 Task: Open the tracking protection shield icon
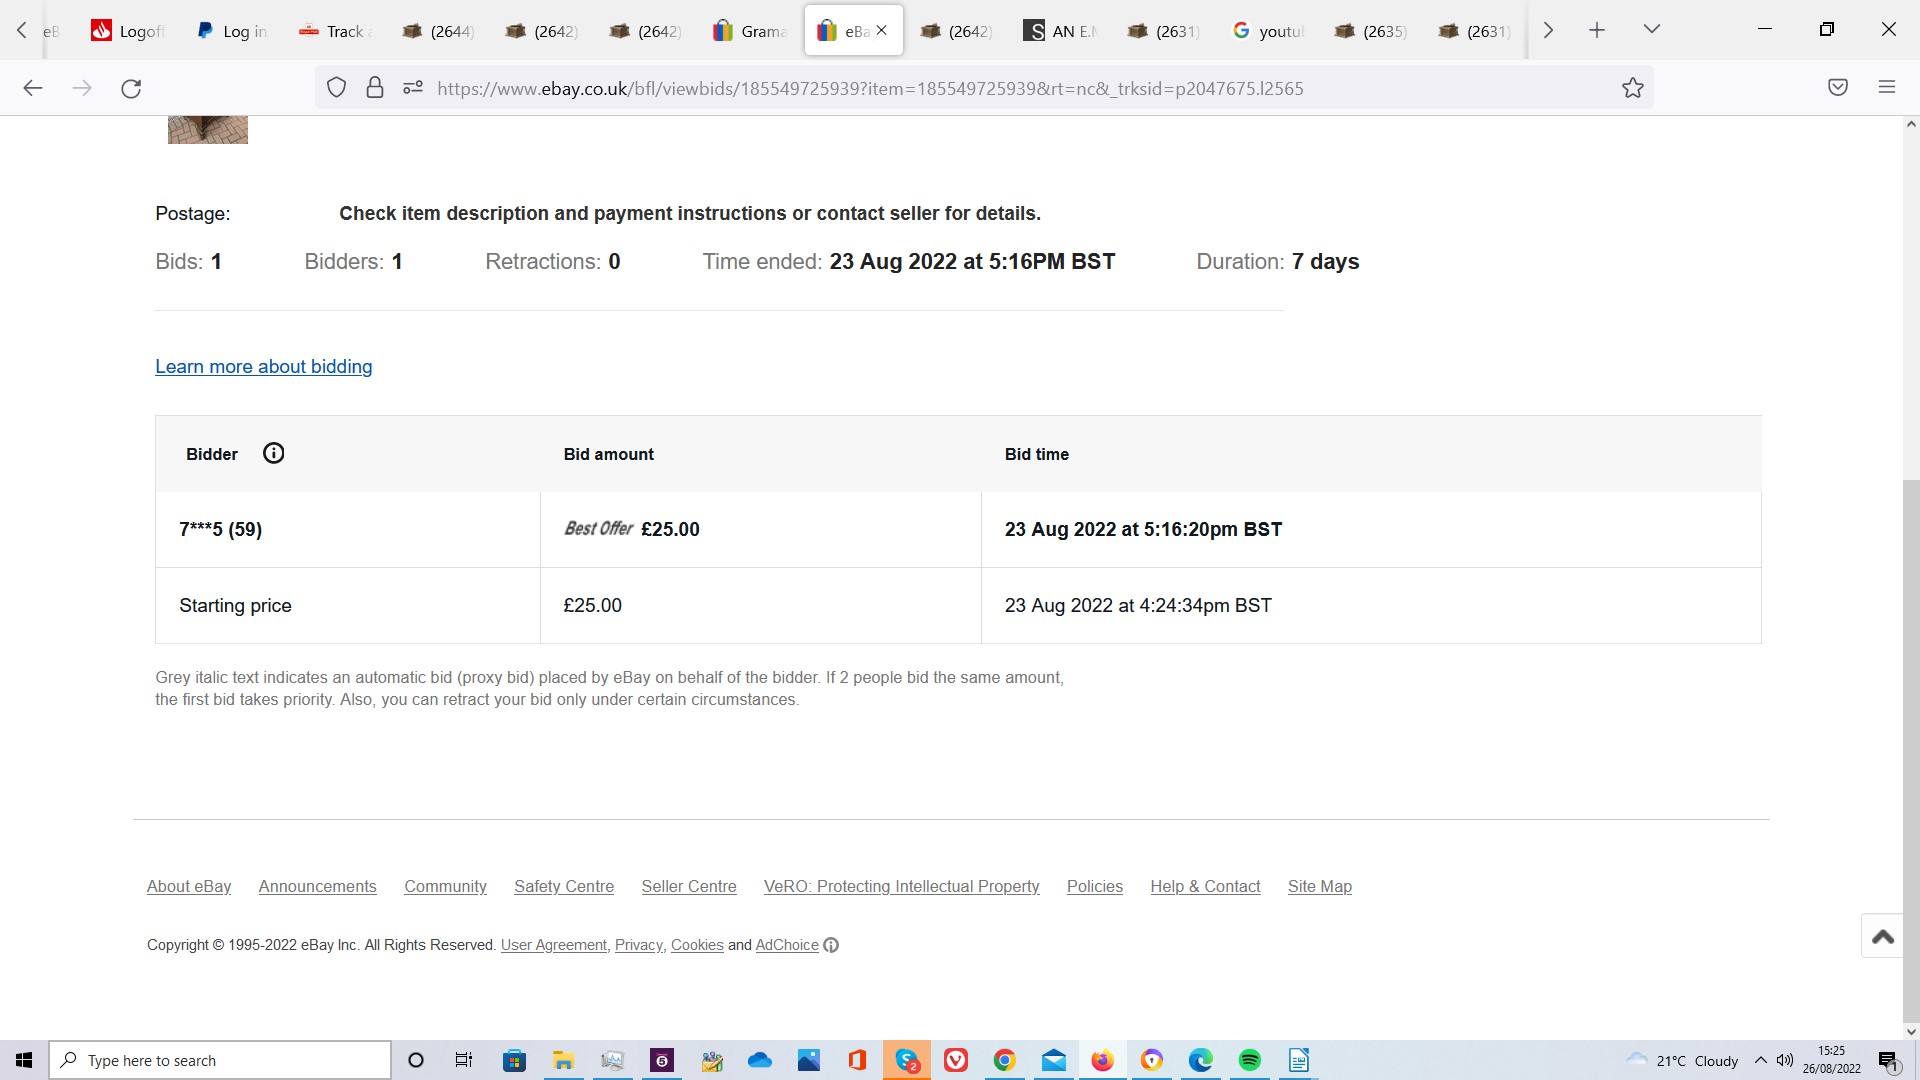[336, 88]
